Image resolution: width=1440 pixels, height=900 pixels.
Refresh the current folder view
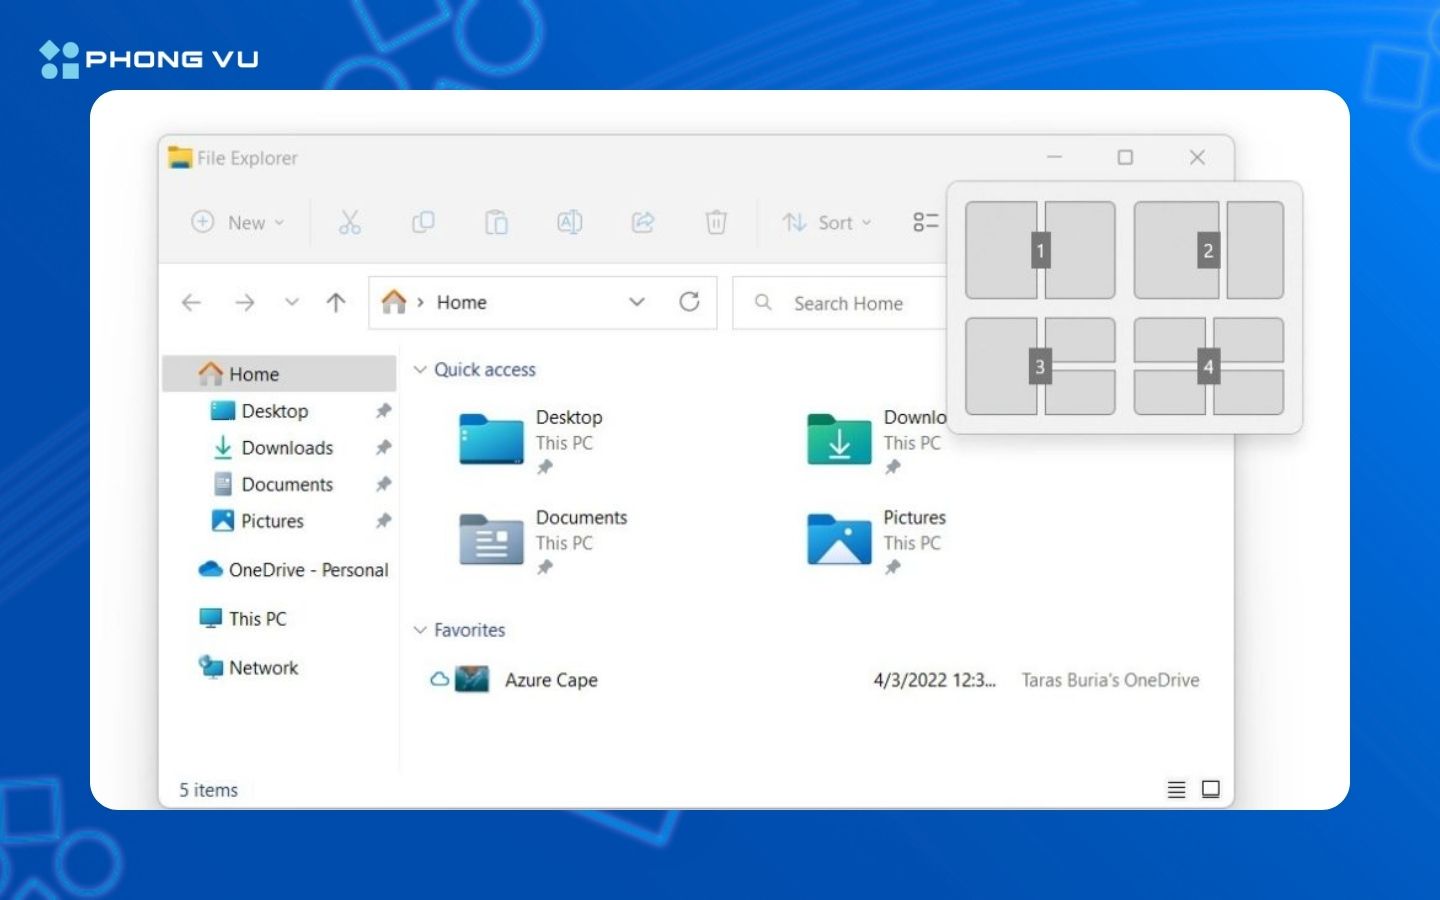689,302
